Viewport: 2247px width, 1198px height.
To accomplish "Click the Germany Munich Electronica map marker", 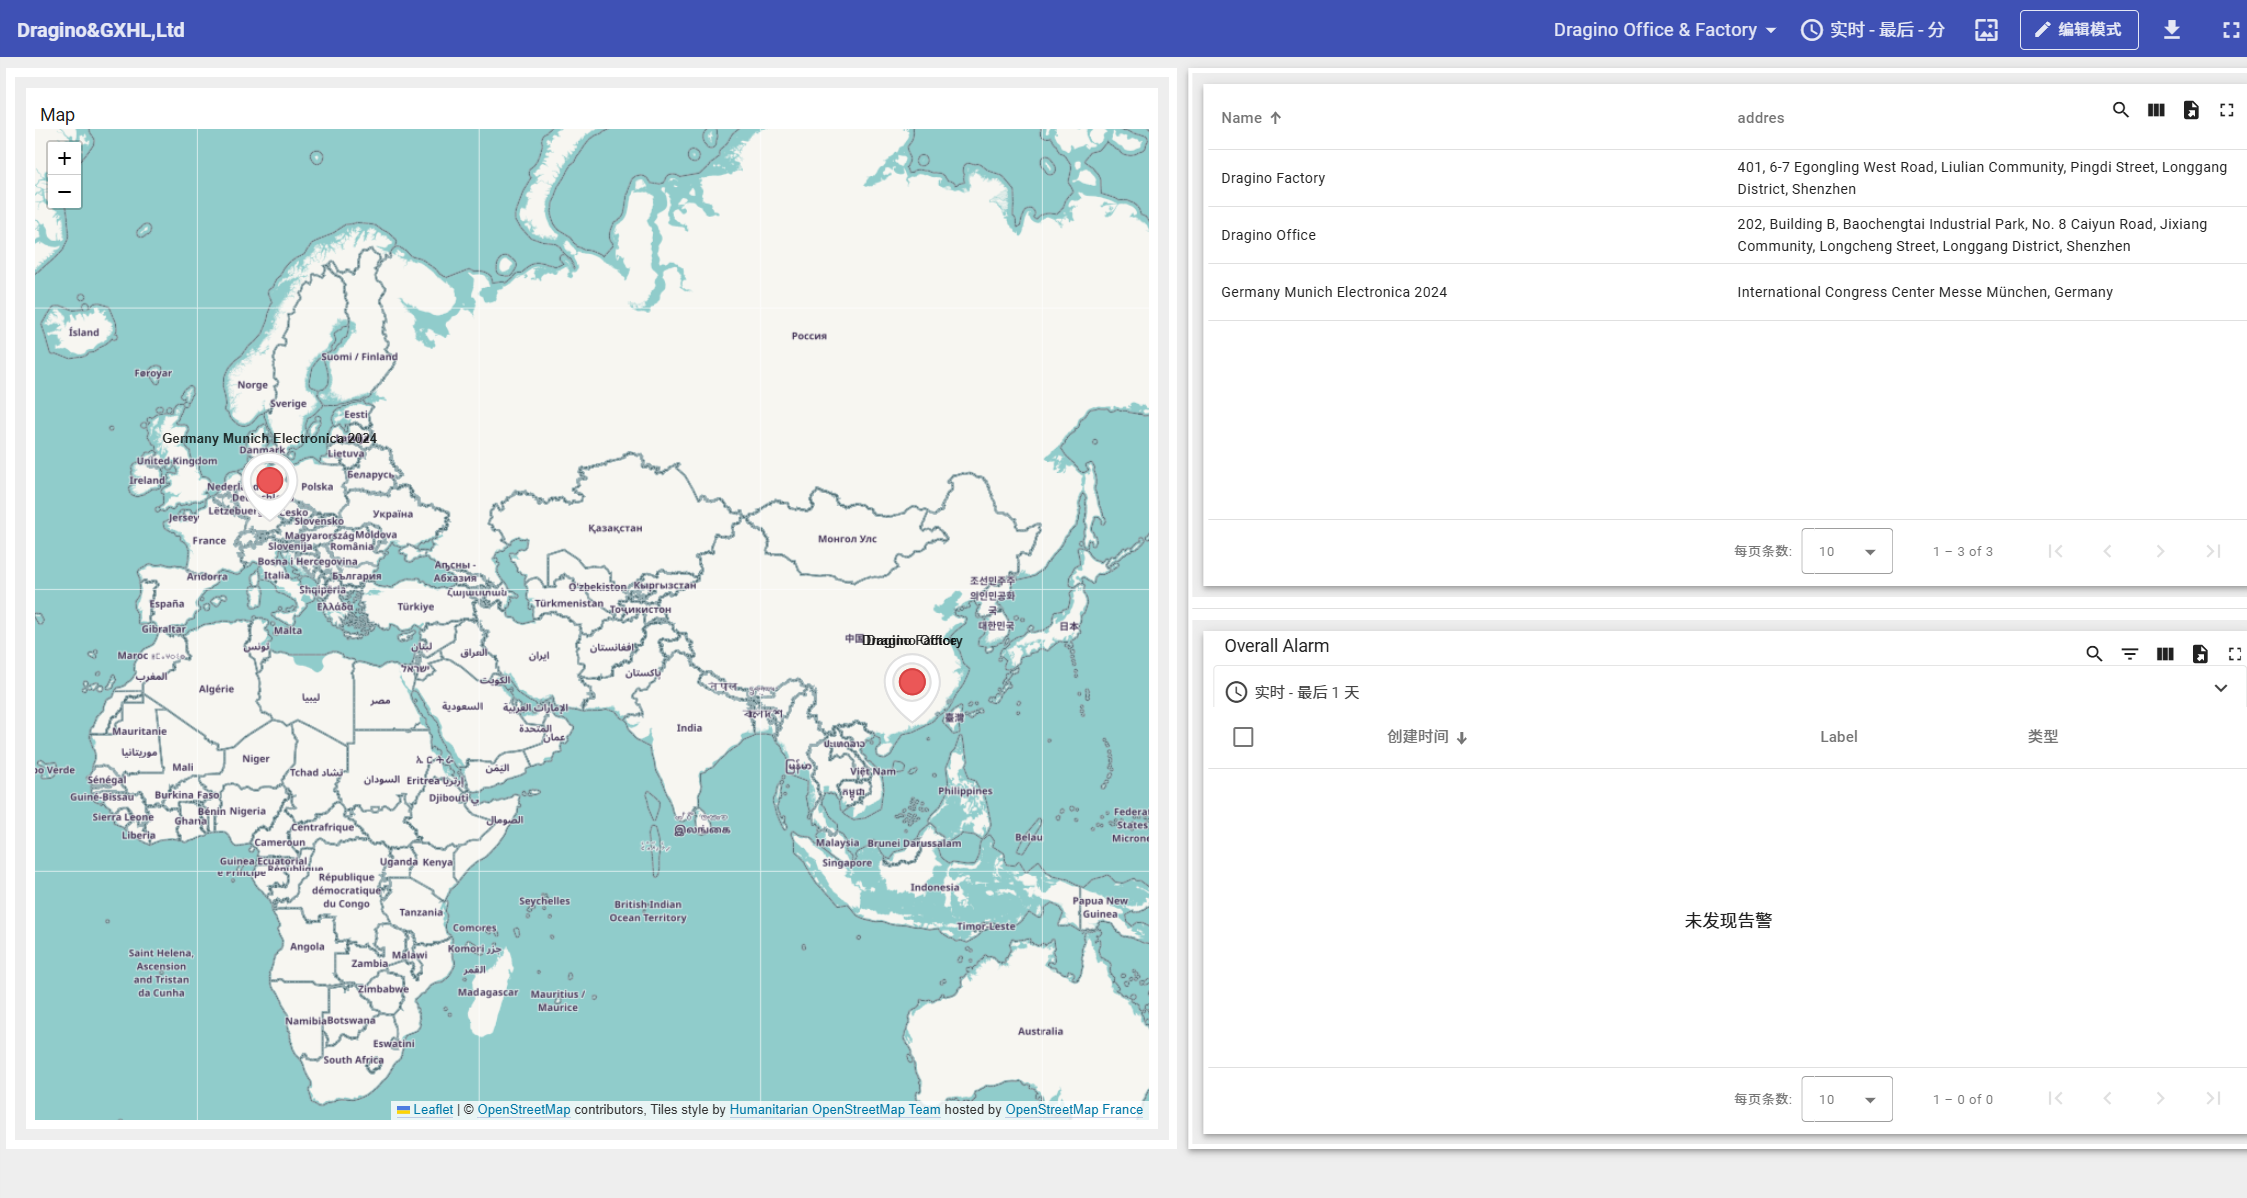I will tap(269, 482).
